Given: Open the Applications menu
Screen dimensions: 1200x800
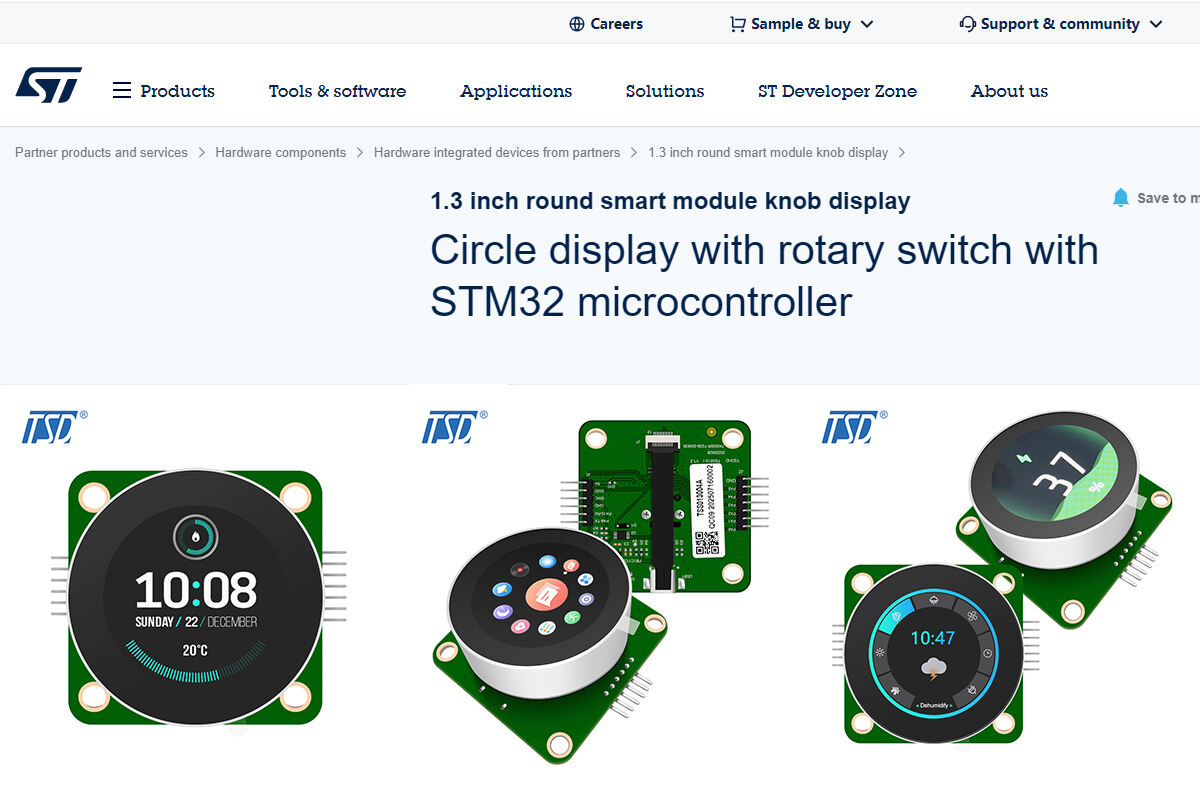Looking at the screenshot, I should 516,91.
